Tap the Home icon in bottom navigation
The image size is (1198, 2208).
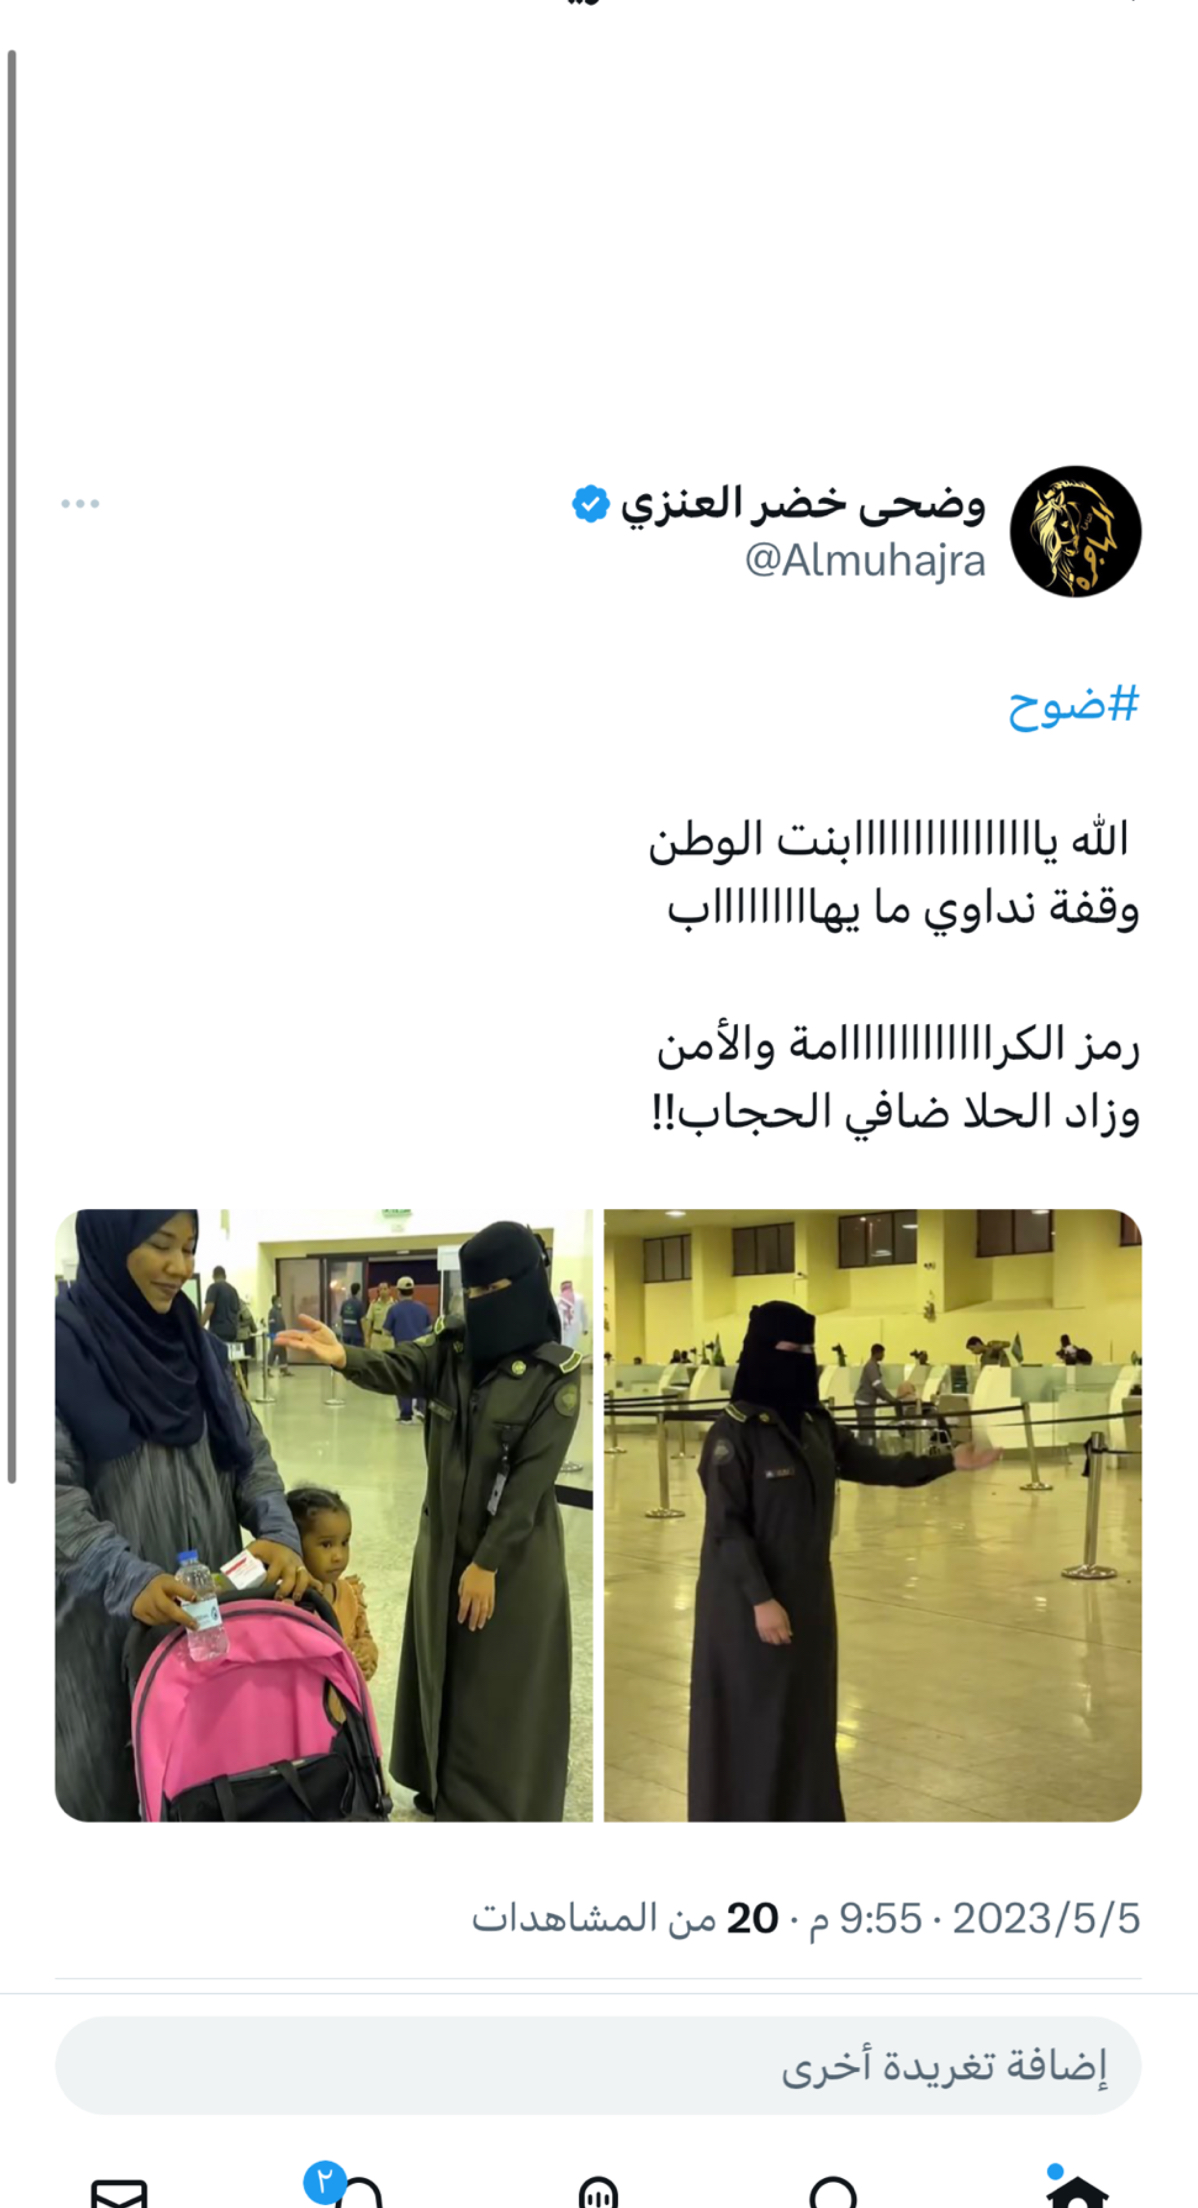click(1077, 2192)
